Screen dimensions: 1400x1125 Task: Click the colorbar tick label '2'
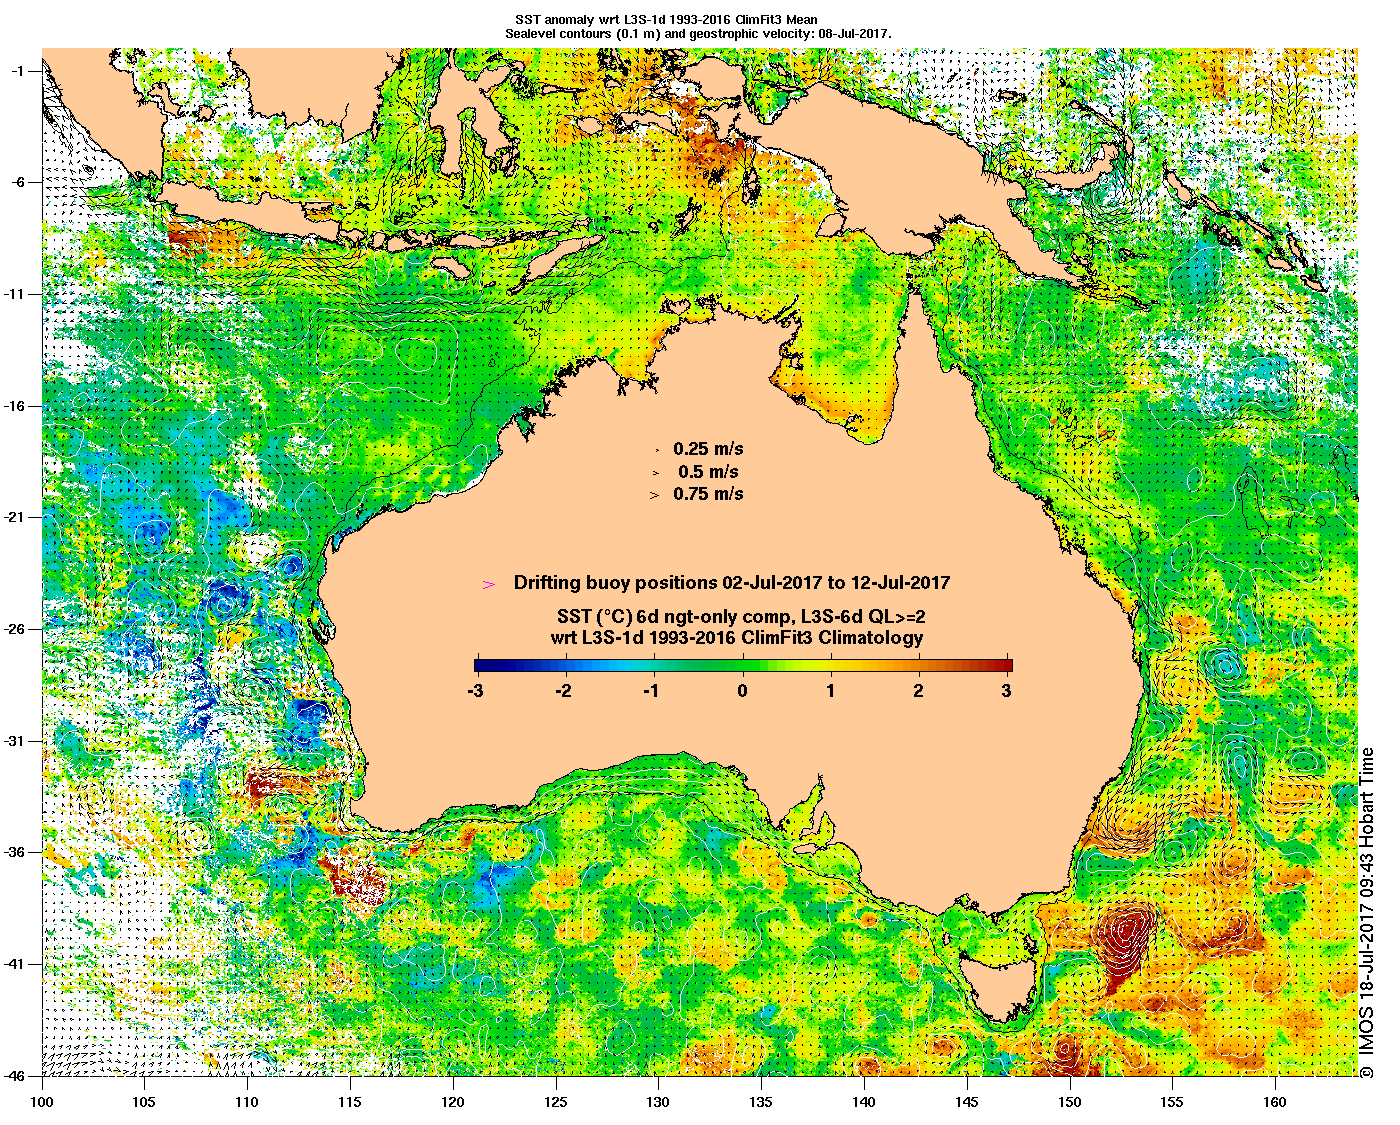919,690
